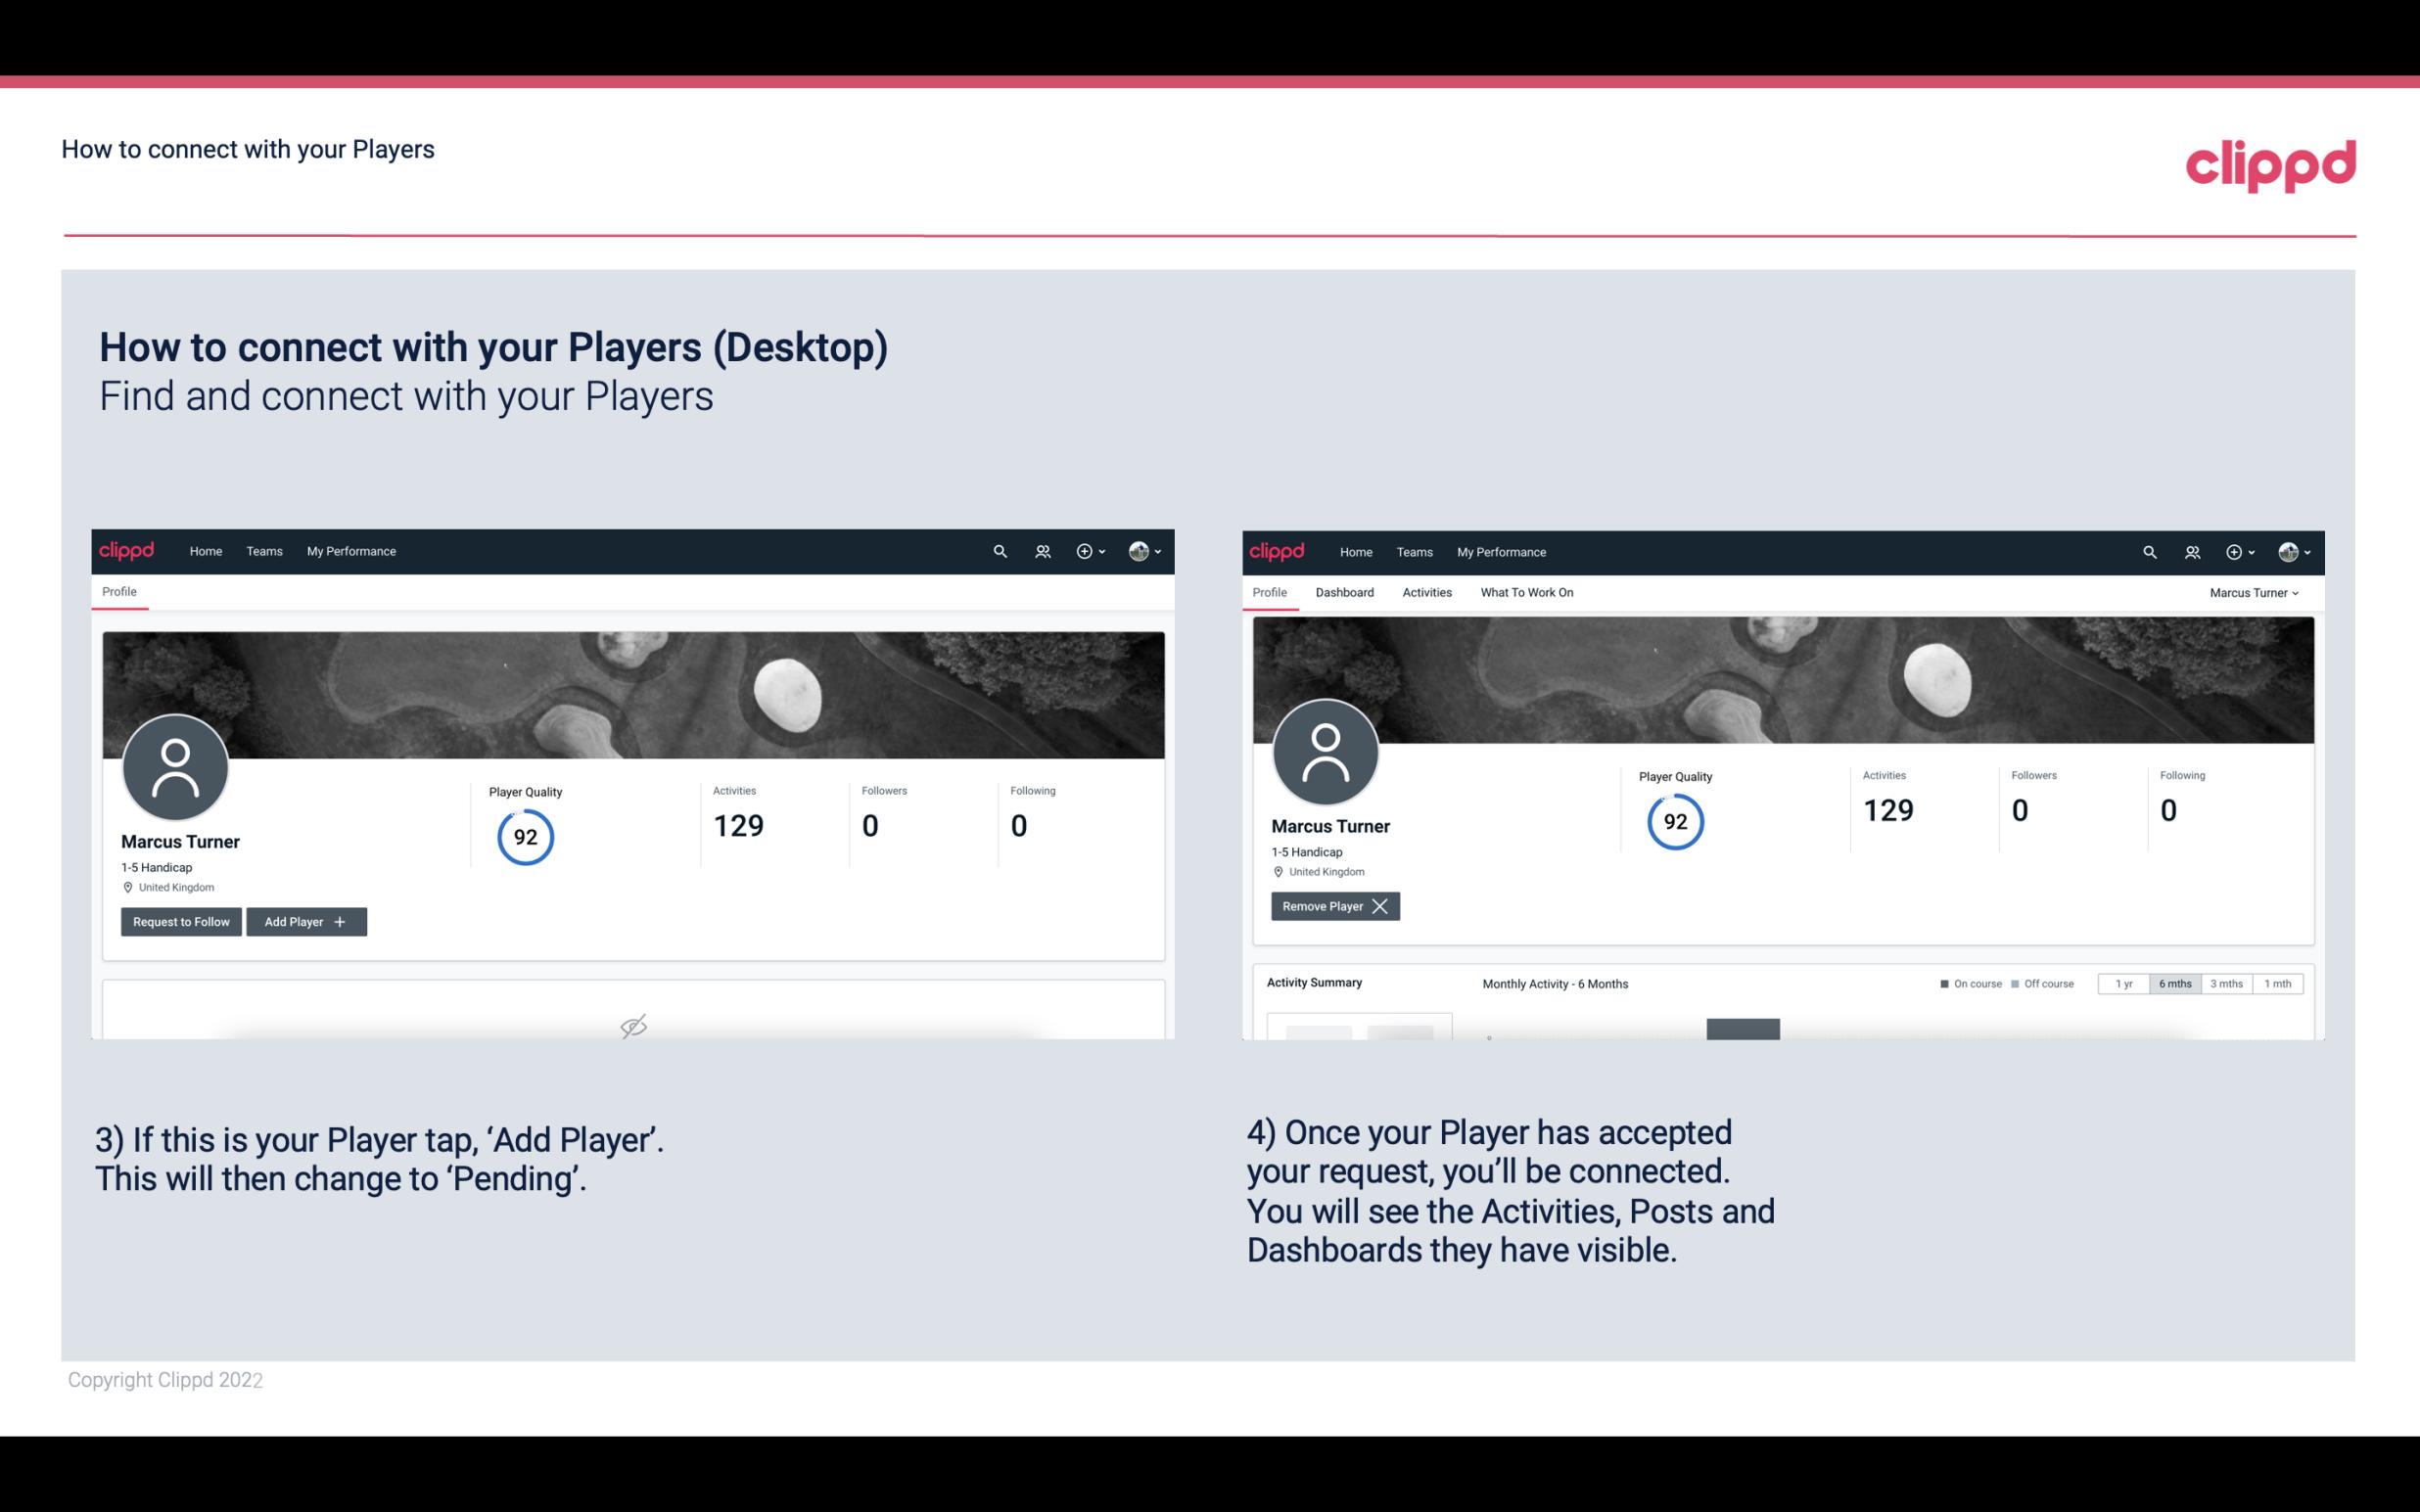Viewport: 2420px width, 1512px height.
Task: Expand the globe/language dropdown right nav
Action: [1146, 550]
